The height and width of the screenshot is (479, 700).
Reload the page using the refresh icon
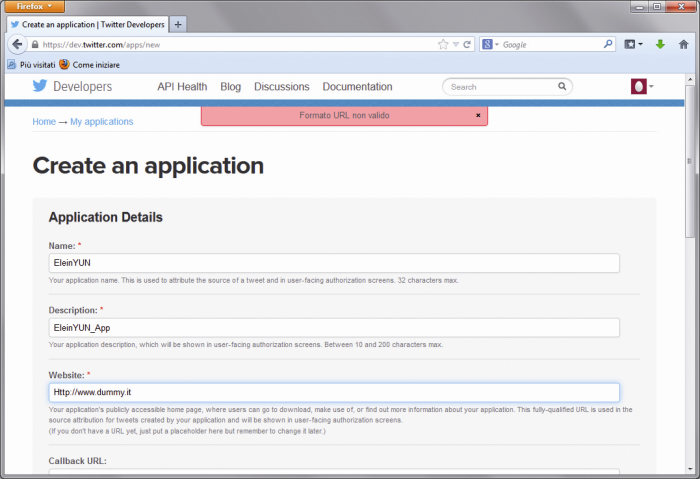pos(468,44)
